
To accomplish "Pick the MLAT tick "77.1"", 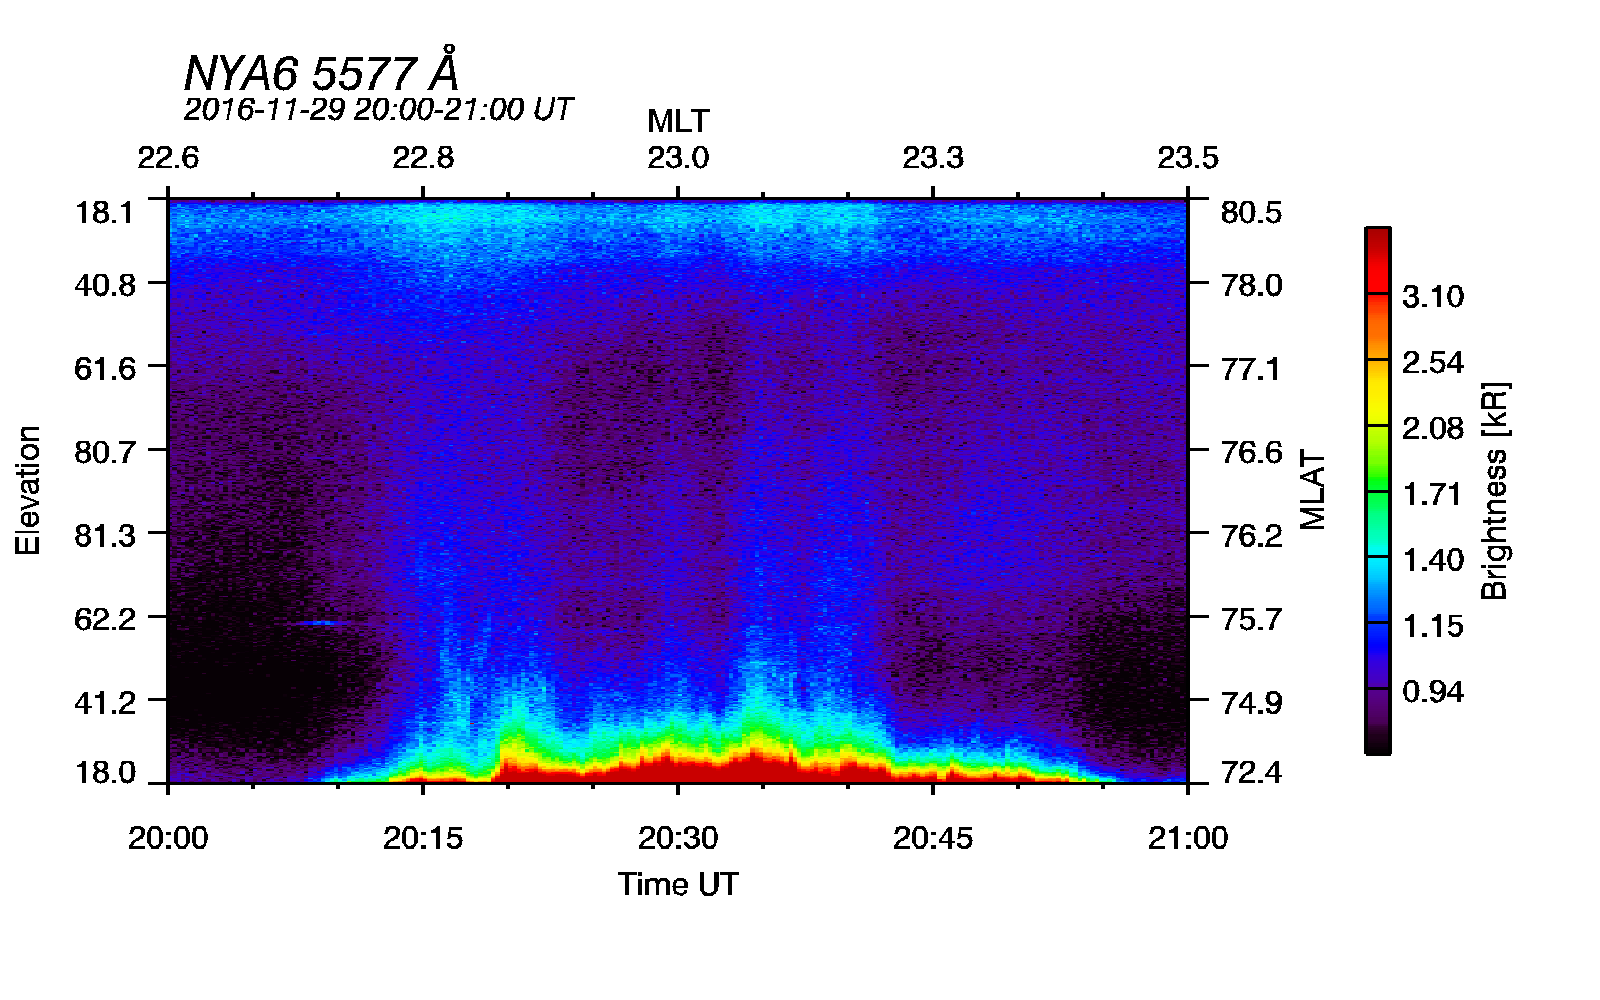I will pos(1251,368).
